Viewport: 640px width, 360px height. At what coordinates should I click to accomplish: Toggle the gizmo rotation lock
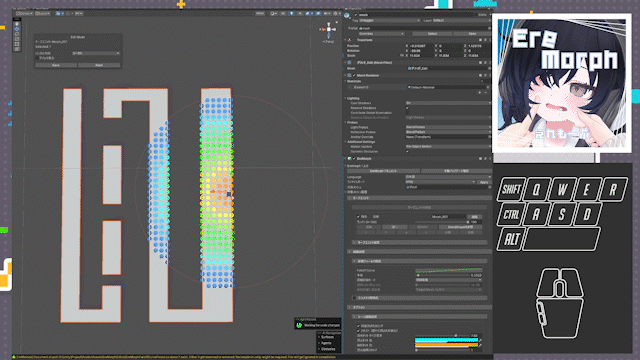(x=337, y=23)
